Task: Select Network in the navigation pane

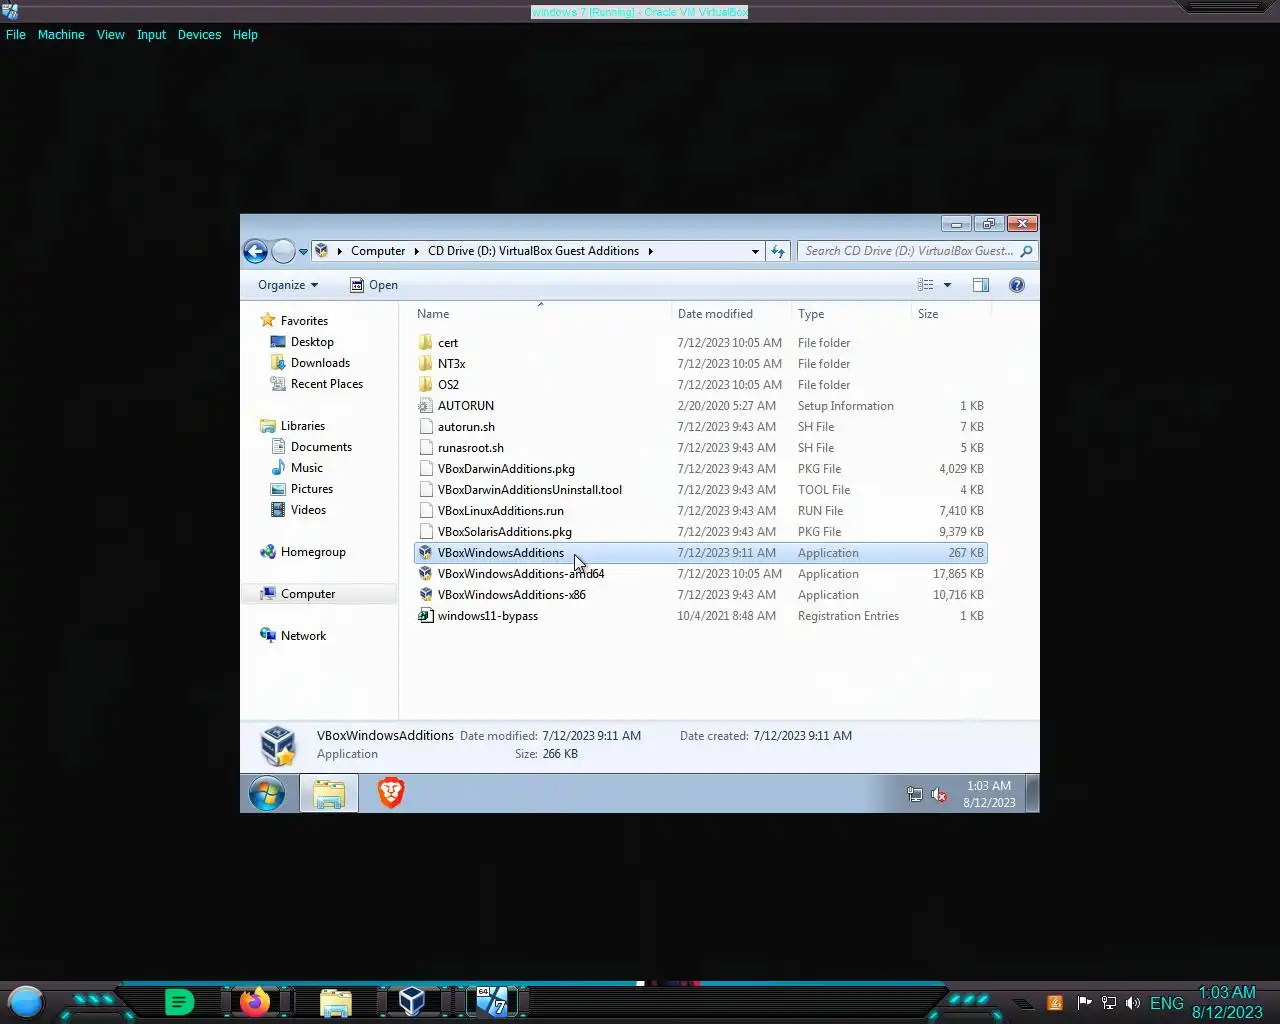Action: tap(303, 636)
